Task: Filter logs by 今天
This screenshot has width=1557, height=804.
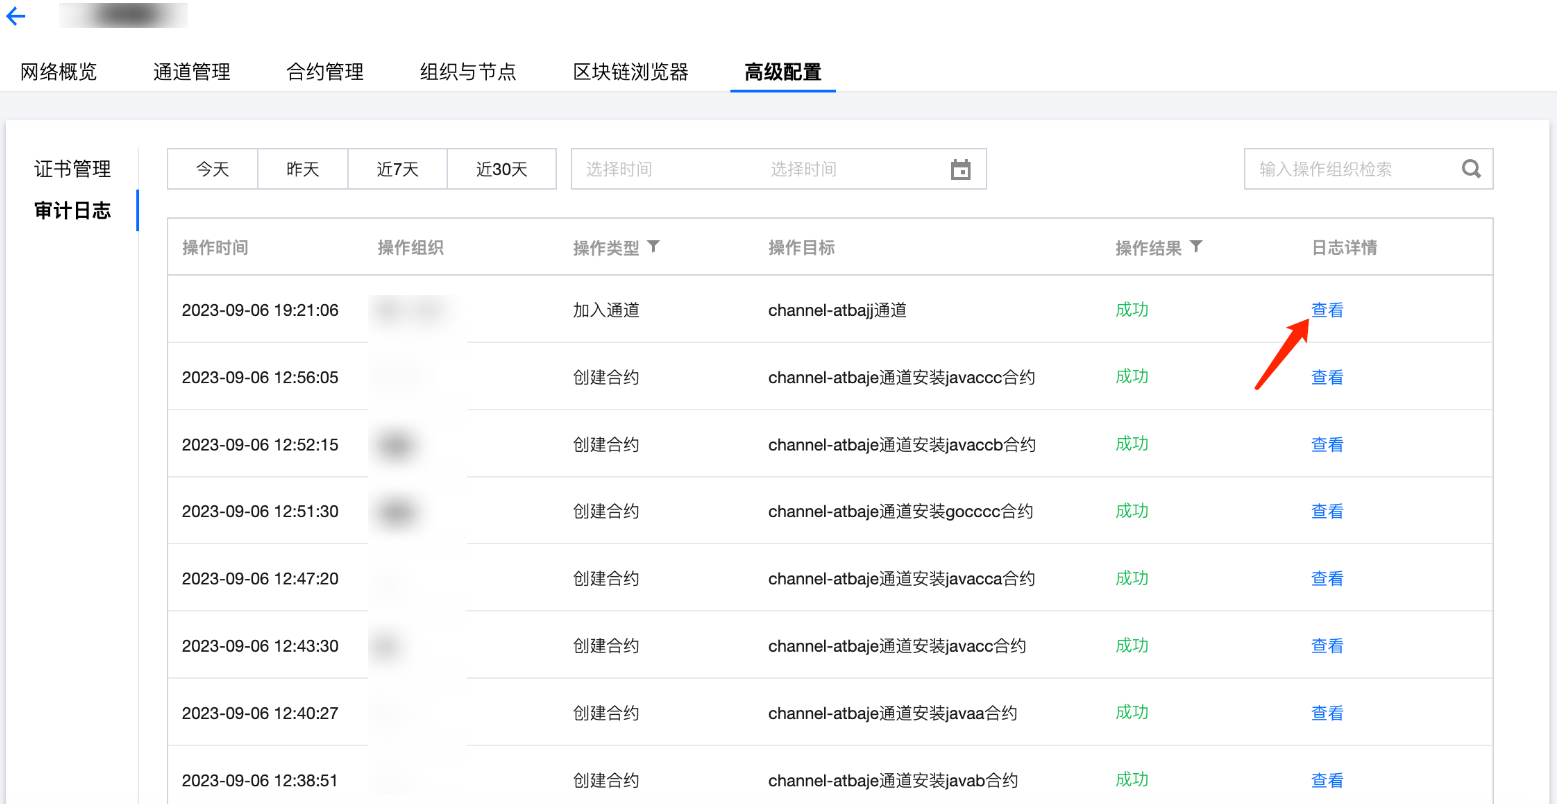Action: 212,169
